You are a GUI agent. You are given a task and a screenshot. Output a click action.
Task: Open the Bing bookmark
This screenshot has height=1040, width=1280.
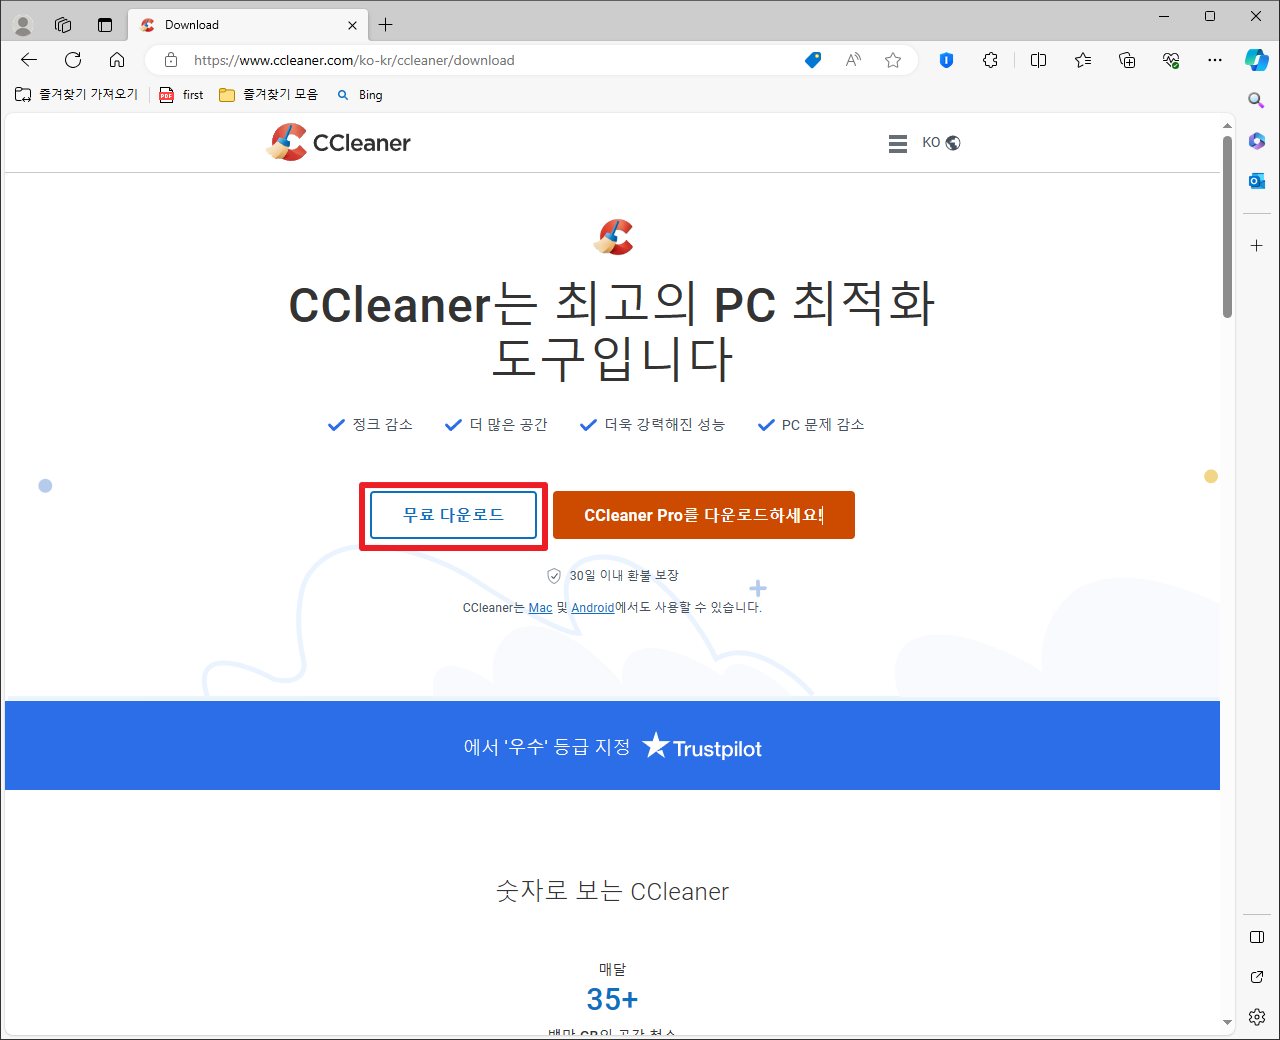pos(360,94)
